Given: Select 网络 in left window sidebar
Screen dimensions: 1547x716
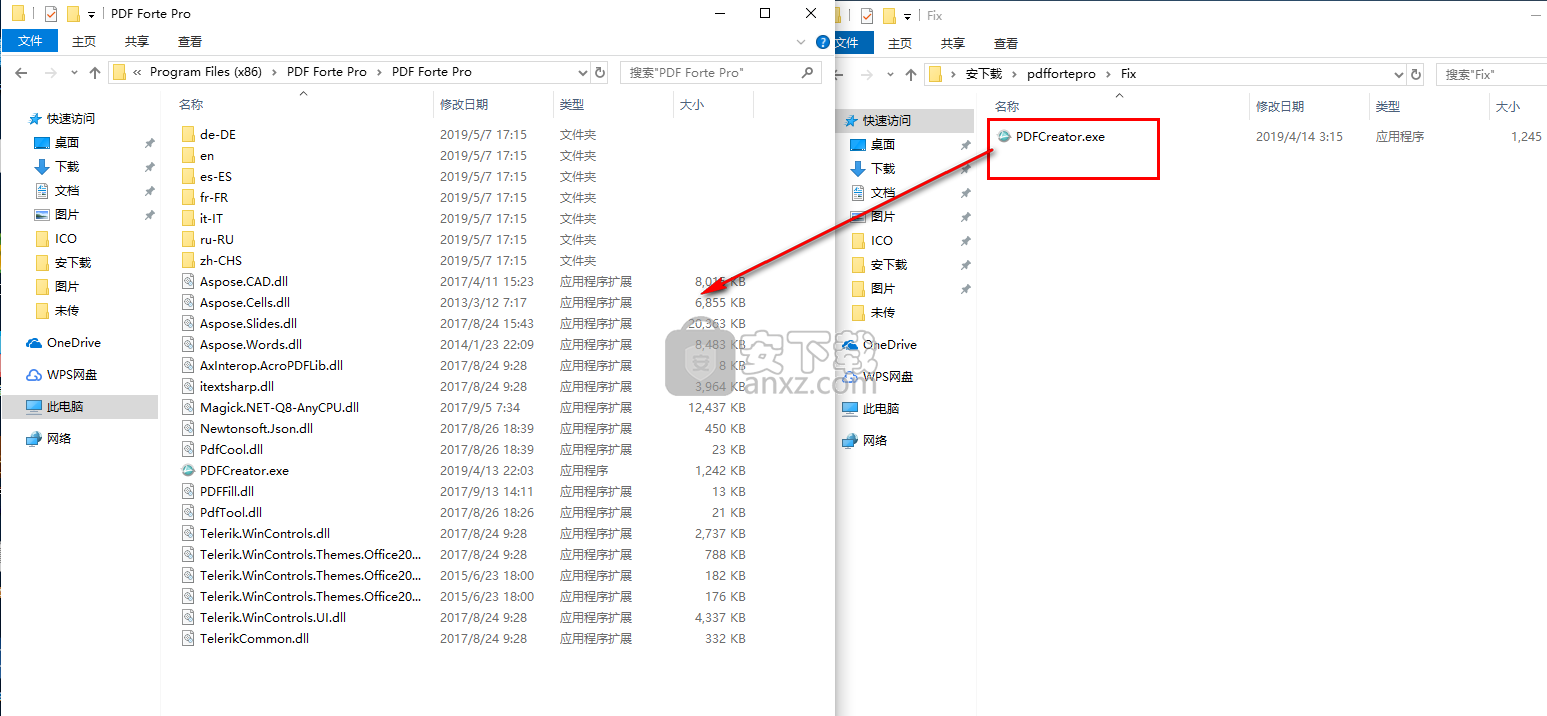Looking at the screenshot, I should [x=59, y=438].
